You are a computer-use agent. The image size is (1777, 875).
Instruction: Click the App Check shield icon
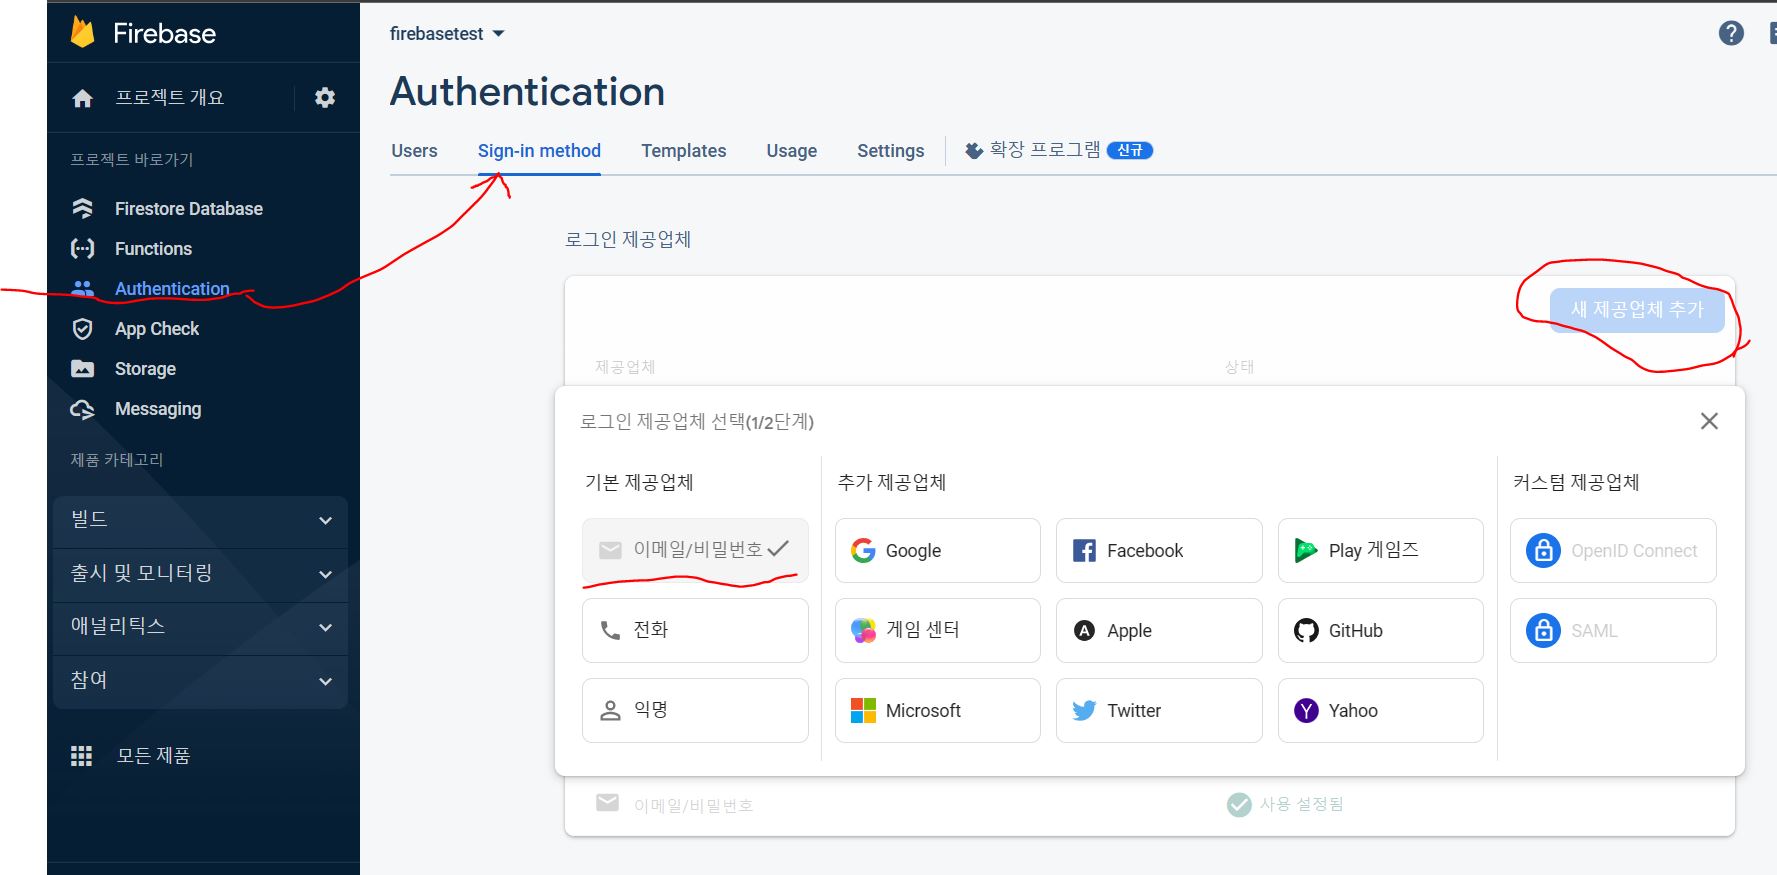tap(83, 329)
